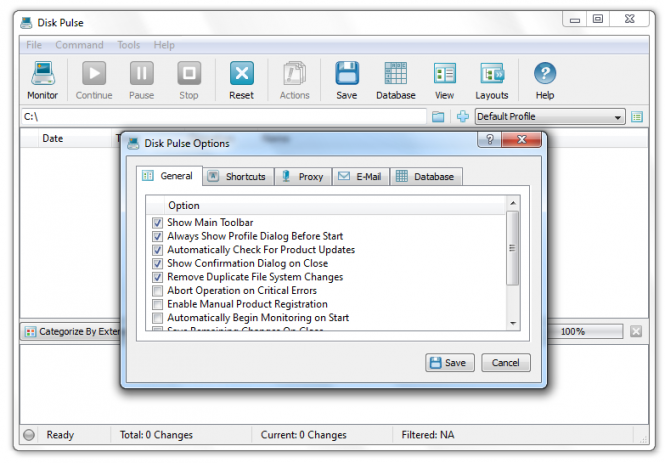Uncheck Show Main Toolbar
The height and width of the screenshot is (463, 665).
[157, 223]
